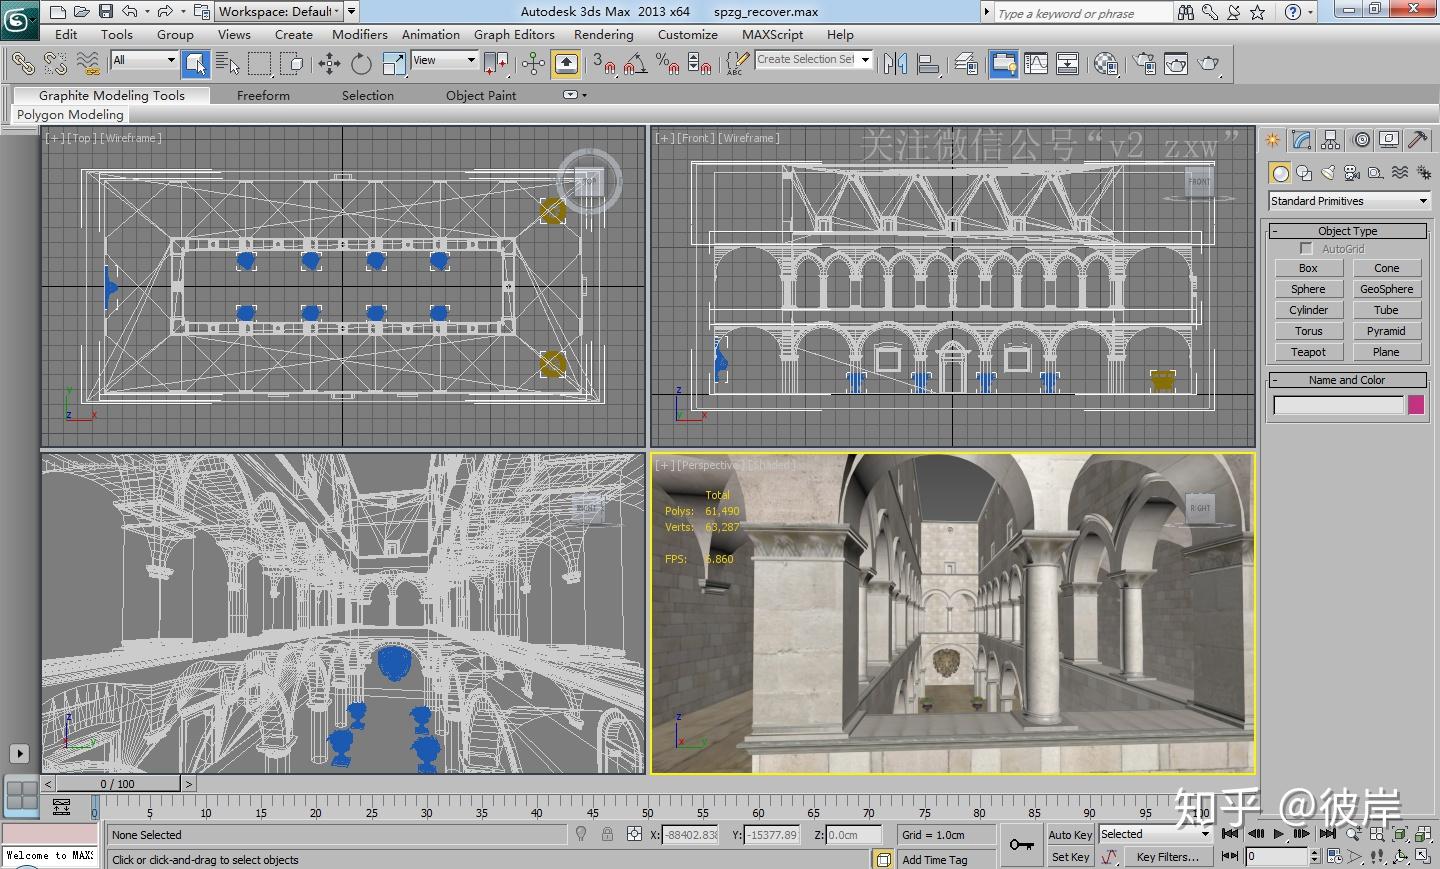Image resolution: width=1440 pixels, height=869 pixels.
Task: Click the Key Filters button
Action: click(x=1166, y=857)
